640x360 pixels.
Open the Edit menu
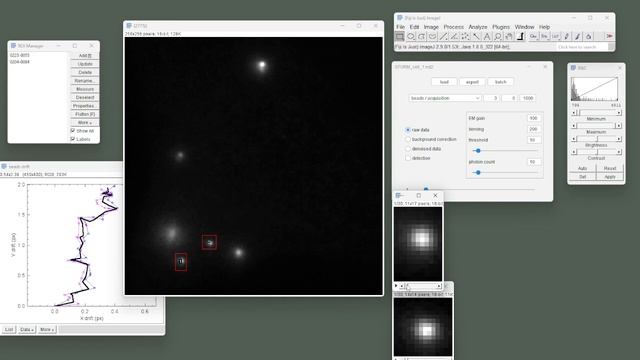(x=414, y=27)
